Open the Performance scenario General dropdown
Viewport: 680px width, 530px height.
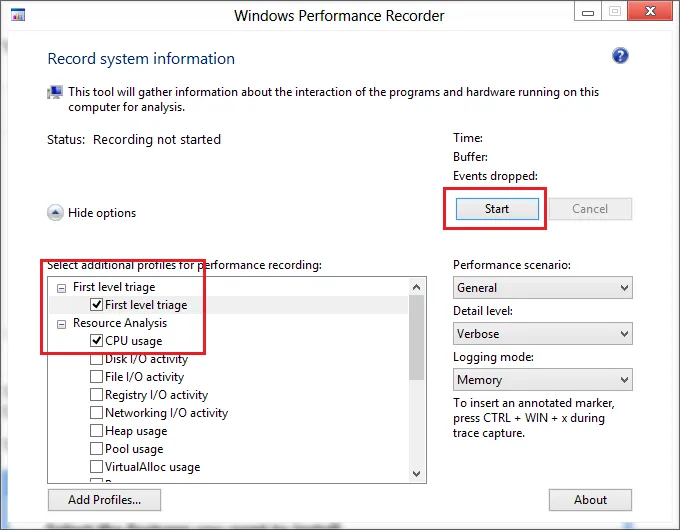click(x=543, y=288)
